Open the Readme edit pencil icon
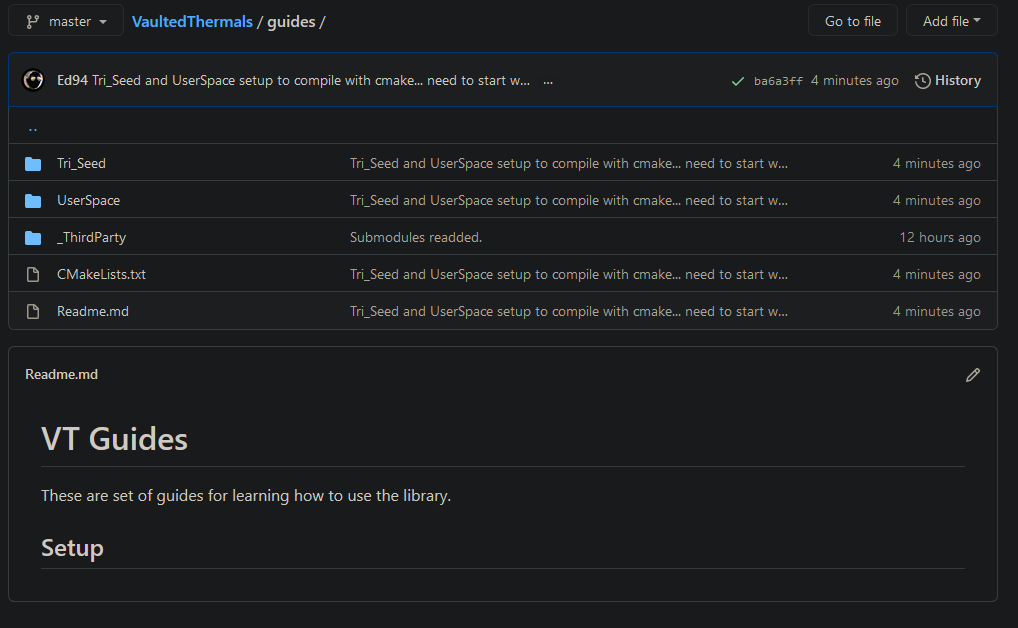1018x628 pixels. point(973,375)
